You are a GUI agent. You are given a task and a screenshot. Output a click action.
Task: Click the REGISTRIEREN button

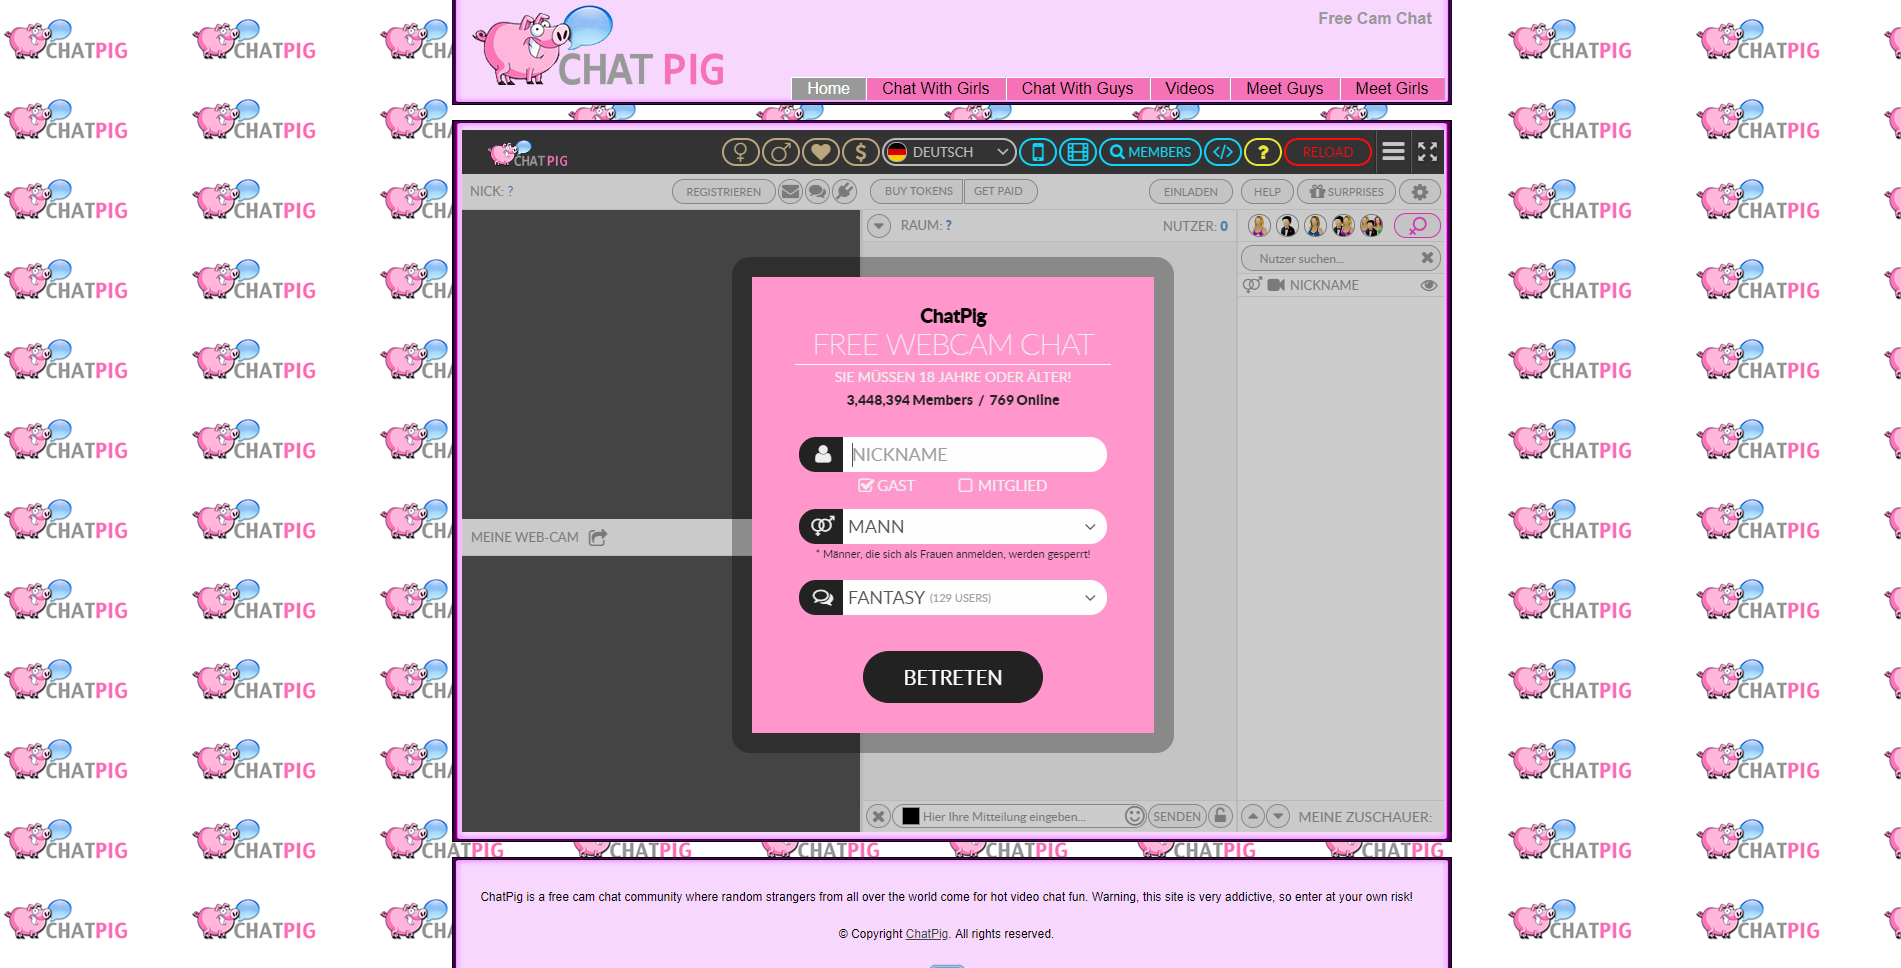pyautogui.click(x=723, y=191)
